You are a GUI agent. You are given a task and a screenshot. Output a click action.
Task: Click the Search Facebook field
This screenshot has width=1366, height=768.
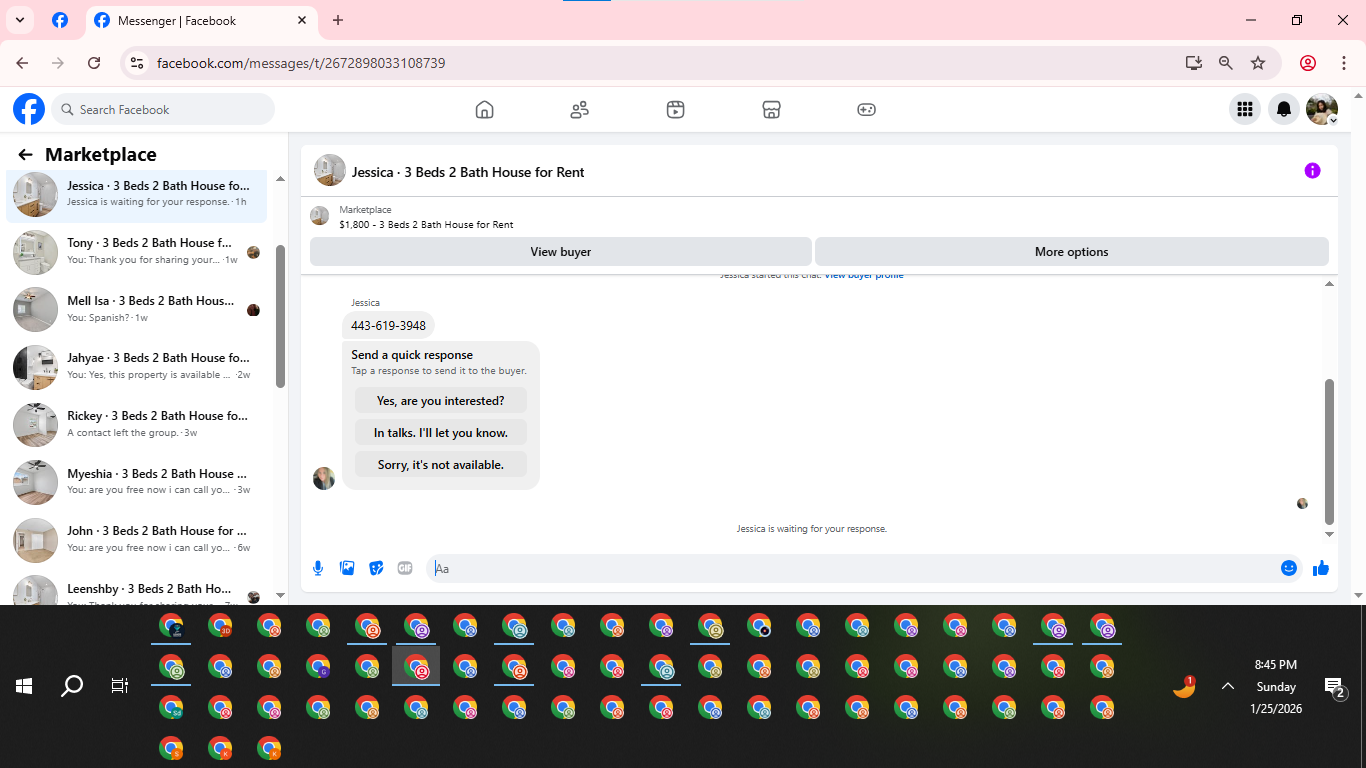[163, 109]
